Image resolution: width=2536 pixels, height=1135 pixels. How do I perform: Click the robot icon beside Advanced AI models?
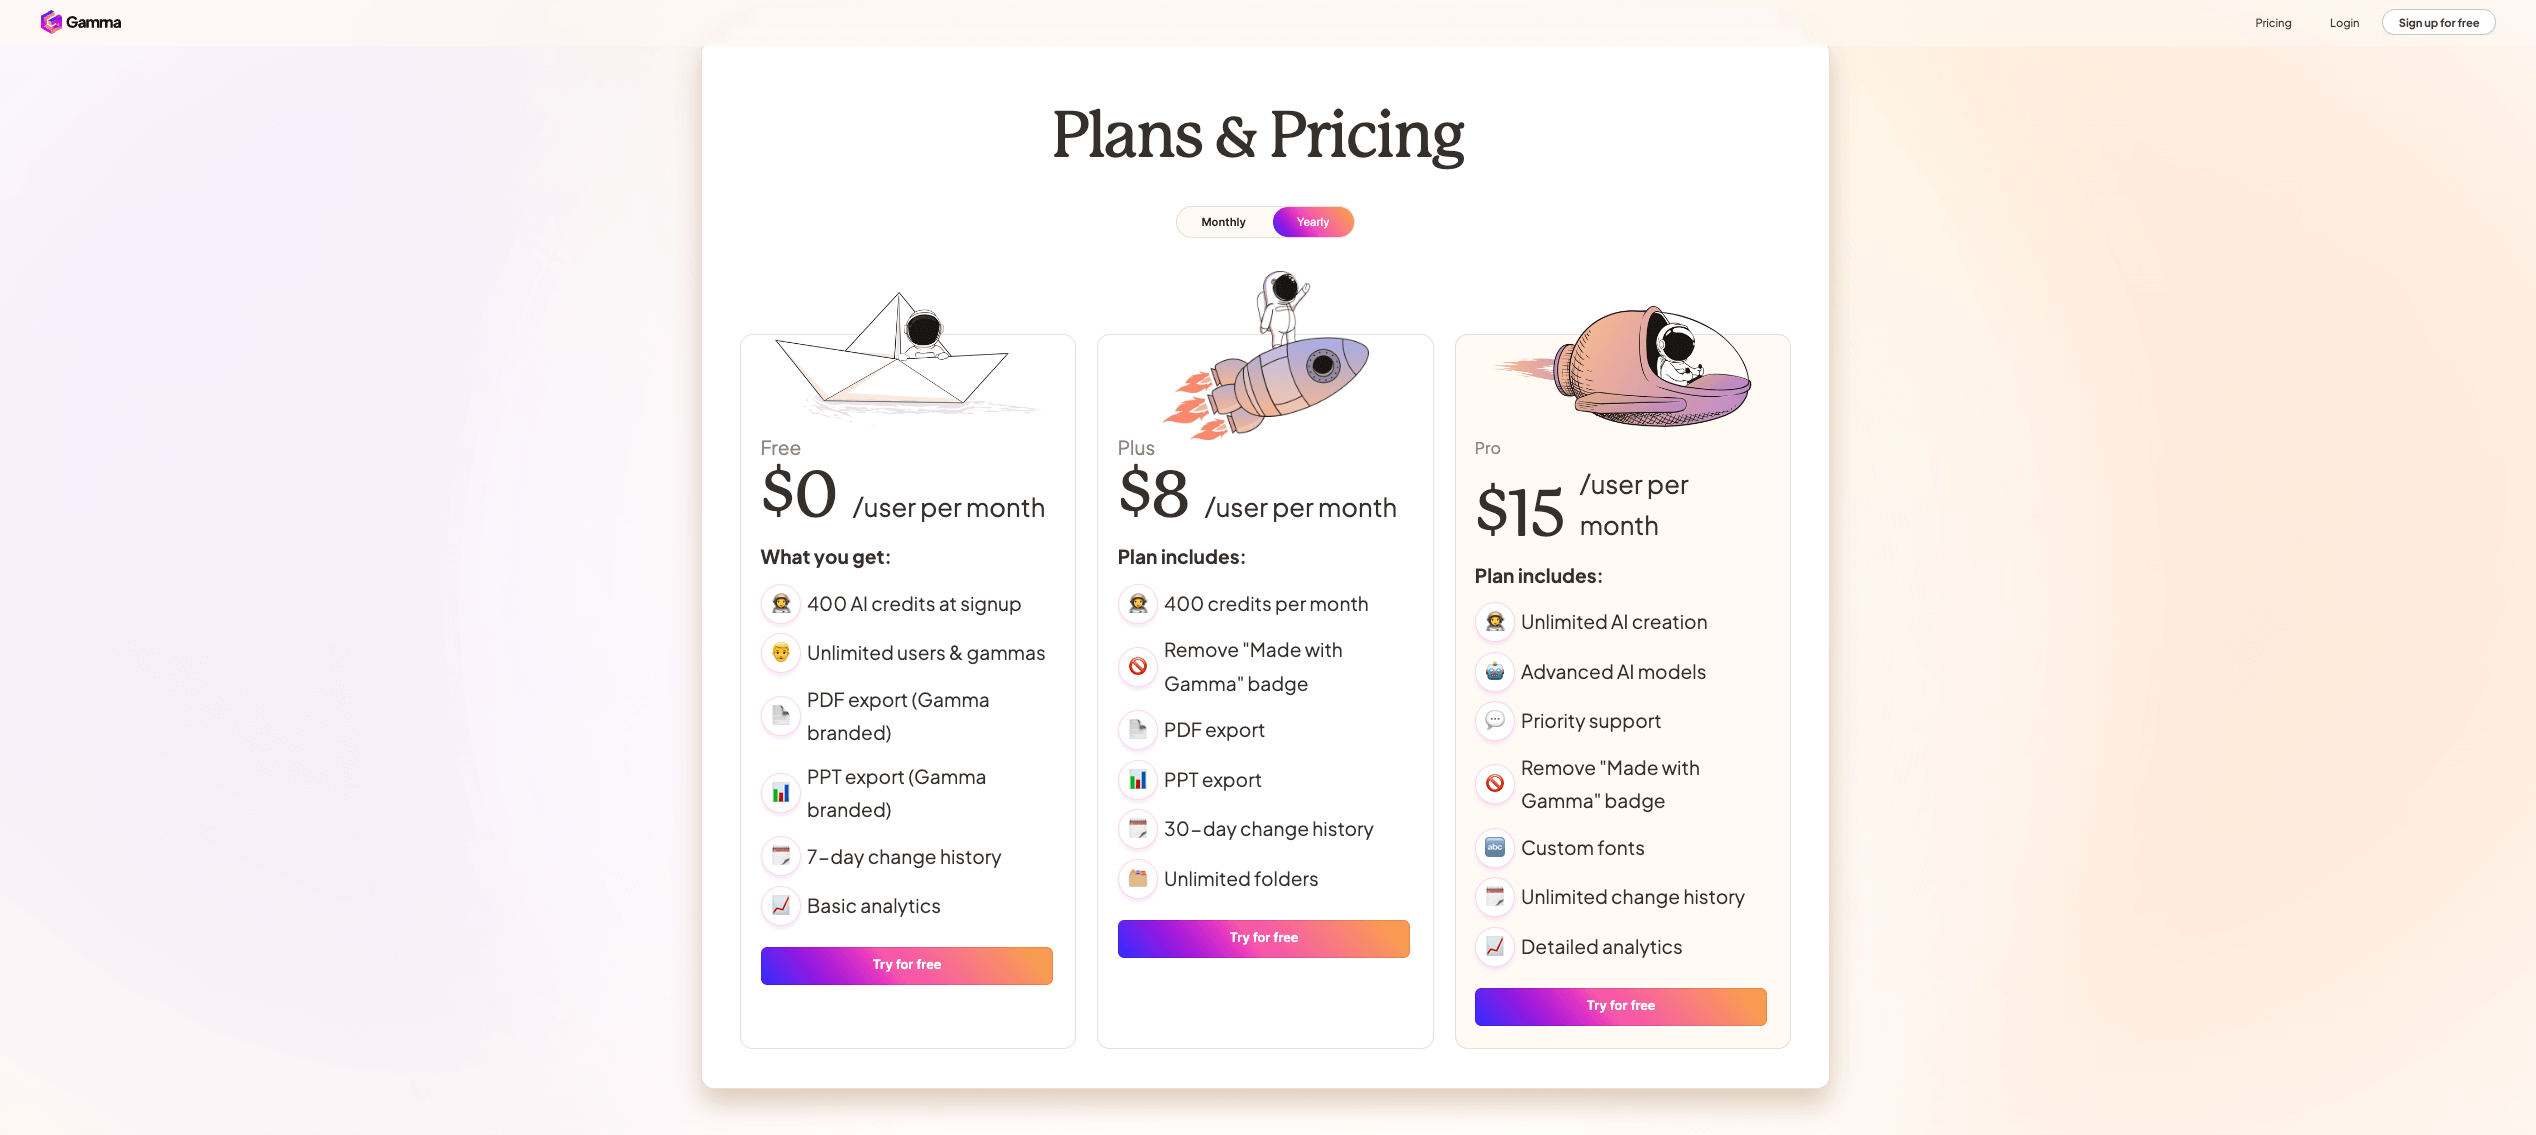click(x=1495, y=672)
